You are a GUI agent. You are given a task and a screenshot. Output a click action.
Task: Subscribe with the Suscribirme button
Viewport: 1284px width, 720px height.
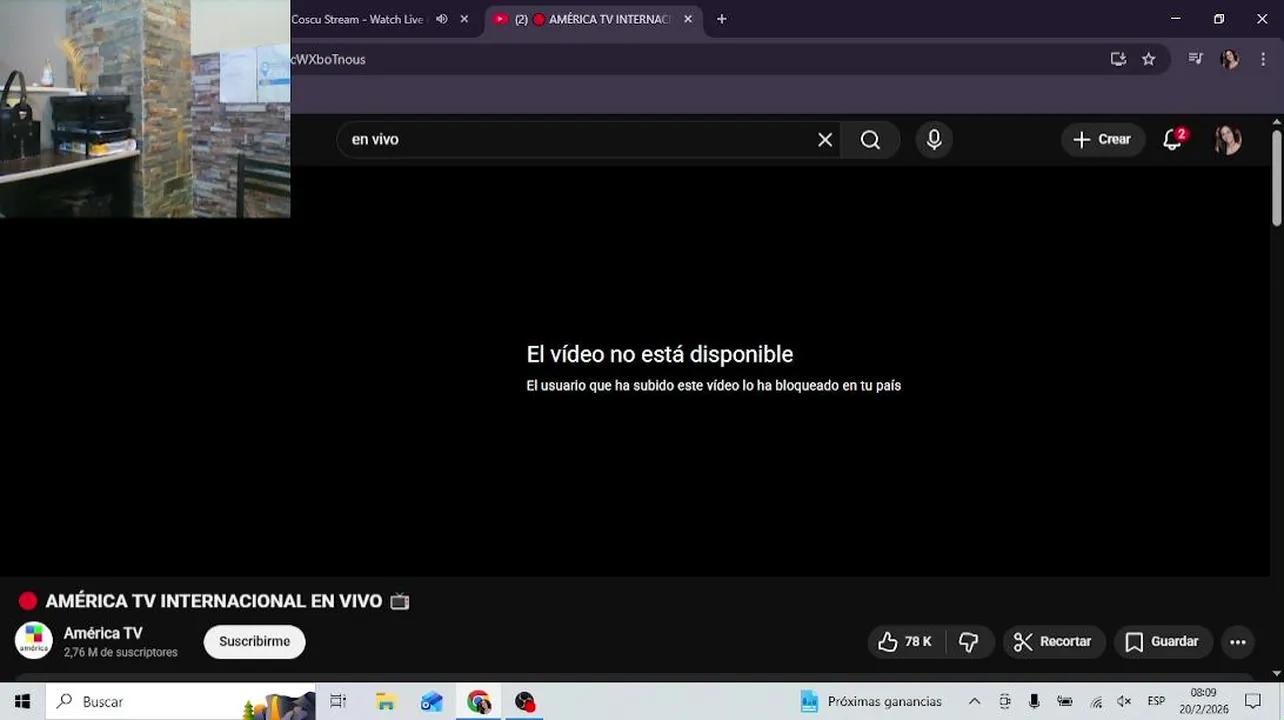pyautogui.click(x=255, y=642)
